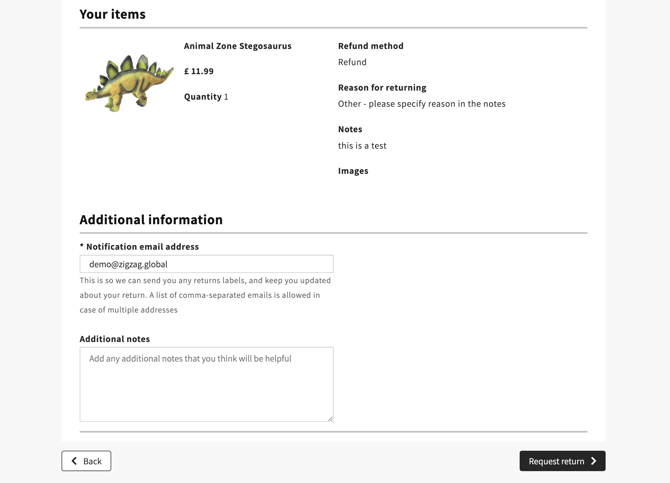Screen dimensions: 670x483
Task: Click the 'Quantity 1' text
Action: pos(206,97)
